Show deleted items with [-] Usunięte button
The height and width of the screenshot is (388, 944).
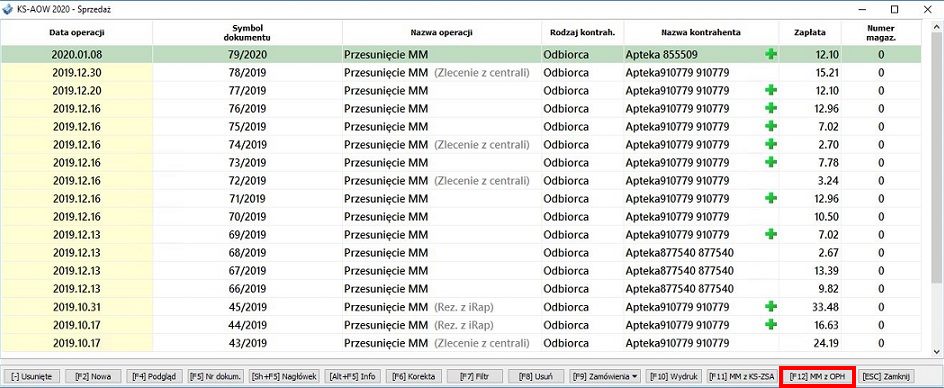(x=31, y=376)
